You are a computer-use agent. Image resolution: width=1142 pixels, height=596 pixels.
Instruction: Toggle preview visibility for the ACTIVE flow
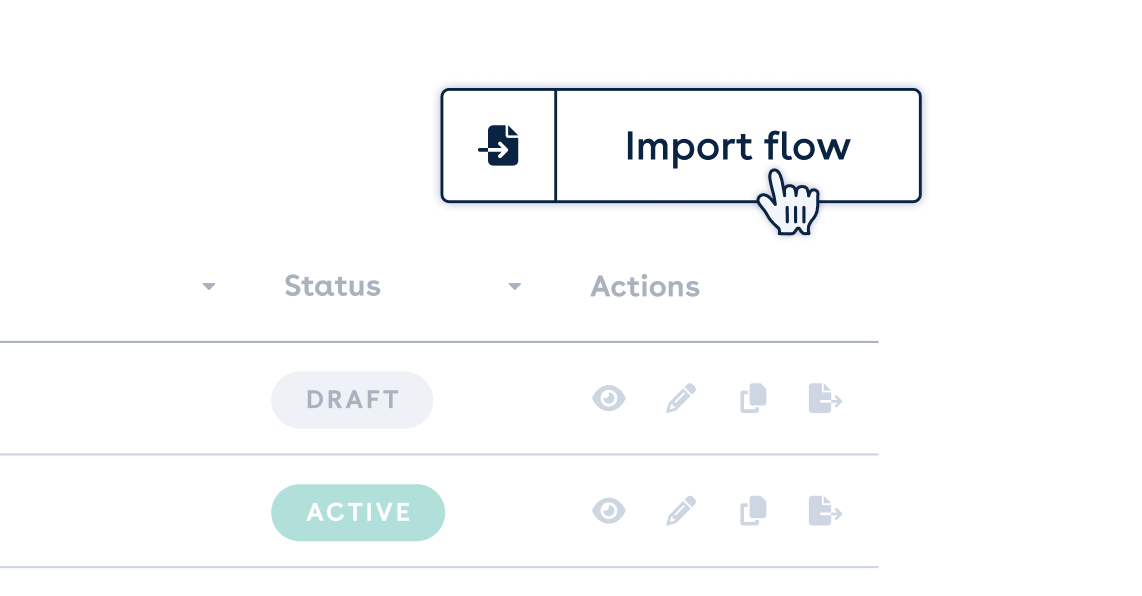point(609,511)
